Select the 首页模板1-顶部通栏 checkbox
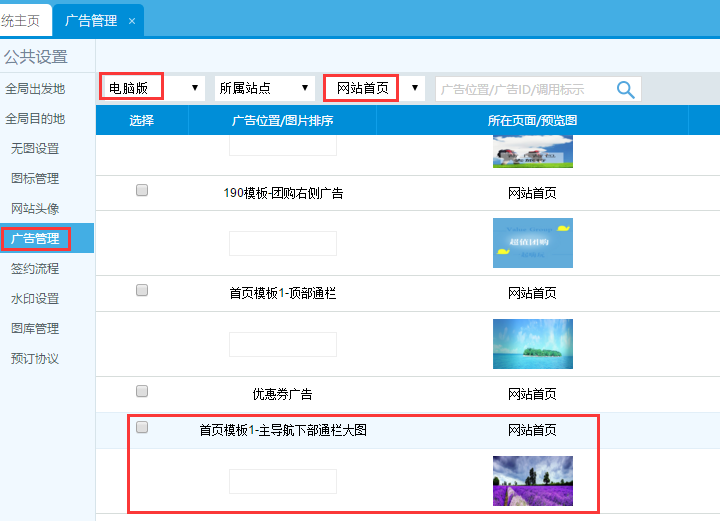Image resolution: width=720 pixels, height=521 pixels. [x=142, y=290]
